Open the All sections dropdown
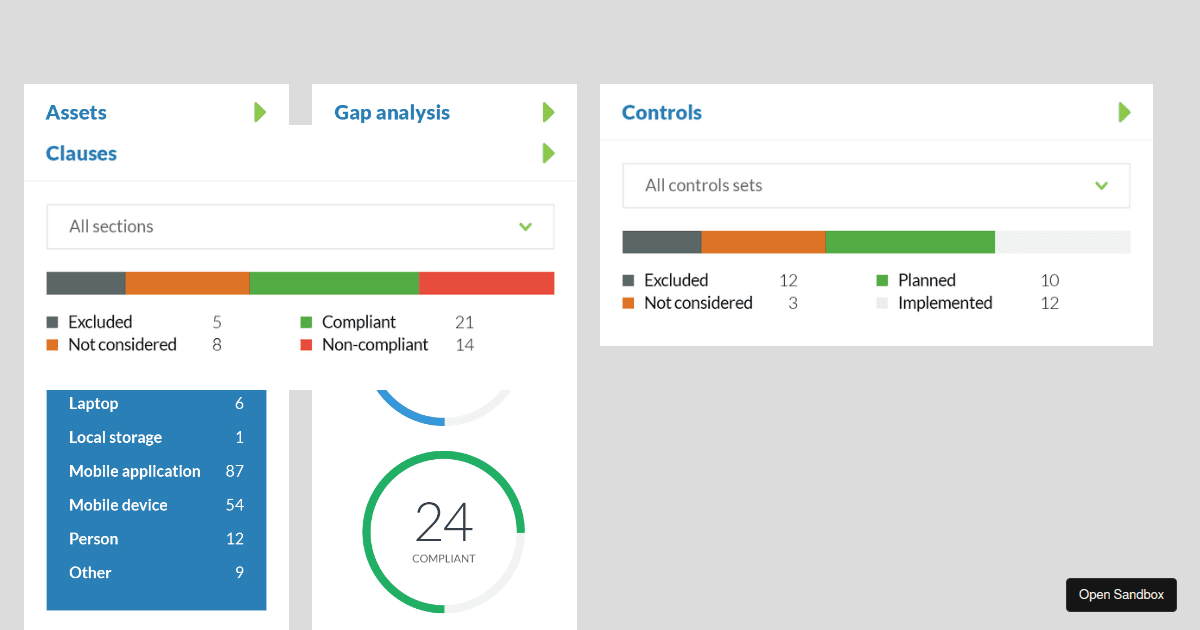 [x=300, y=227]
